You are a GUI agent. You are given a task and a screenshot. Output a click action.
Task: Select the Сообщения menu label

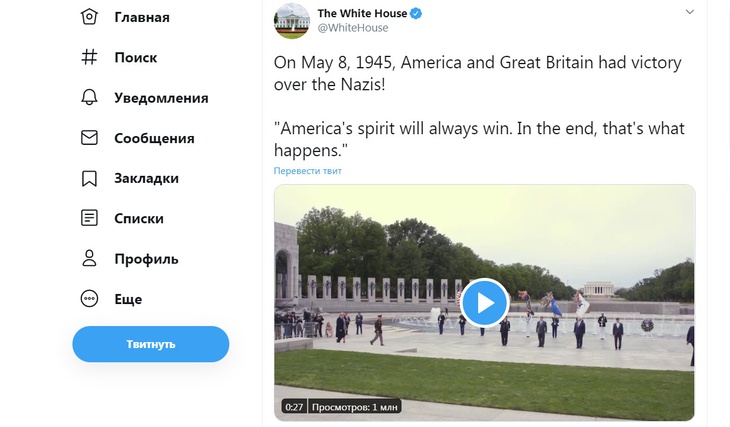pos(154,138)
